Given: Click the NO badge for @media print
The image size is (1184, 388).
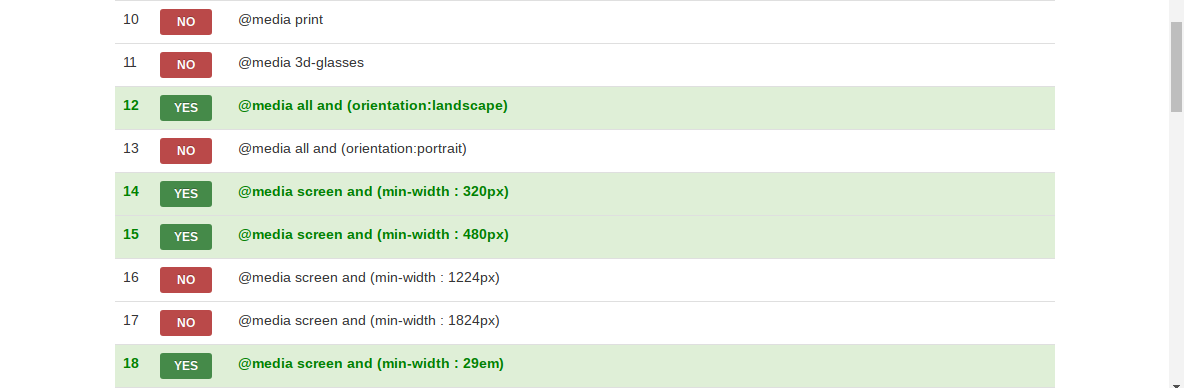Looking at the screenshot, I should [x=186, y=22].
